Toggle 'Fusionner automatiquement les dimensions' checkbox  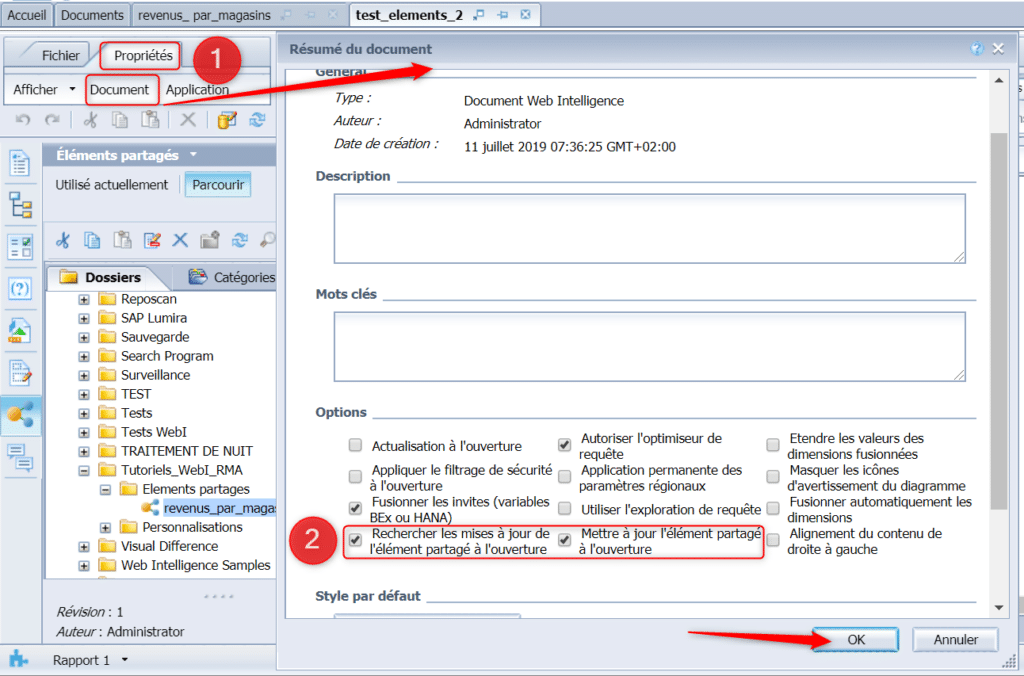[773, 509]
